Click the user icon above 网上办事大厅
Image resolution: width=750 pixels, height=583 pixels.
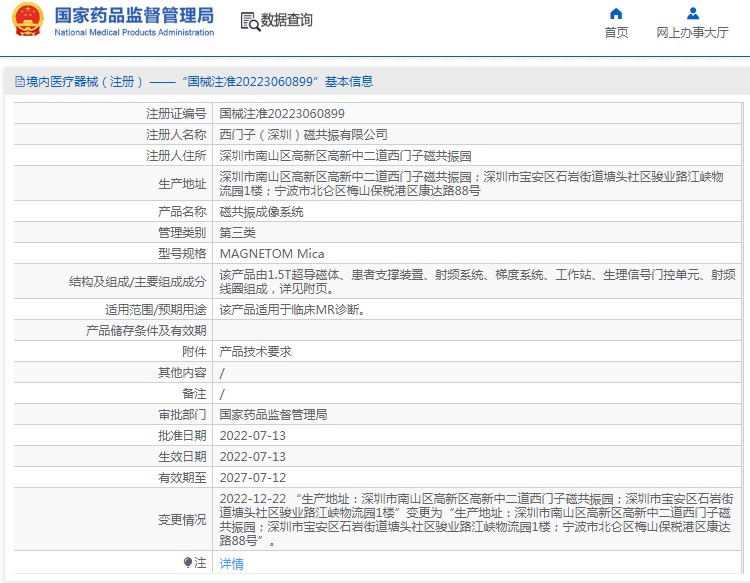point(692,14)
